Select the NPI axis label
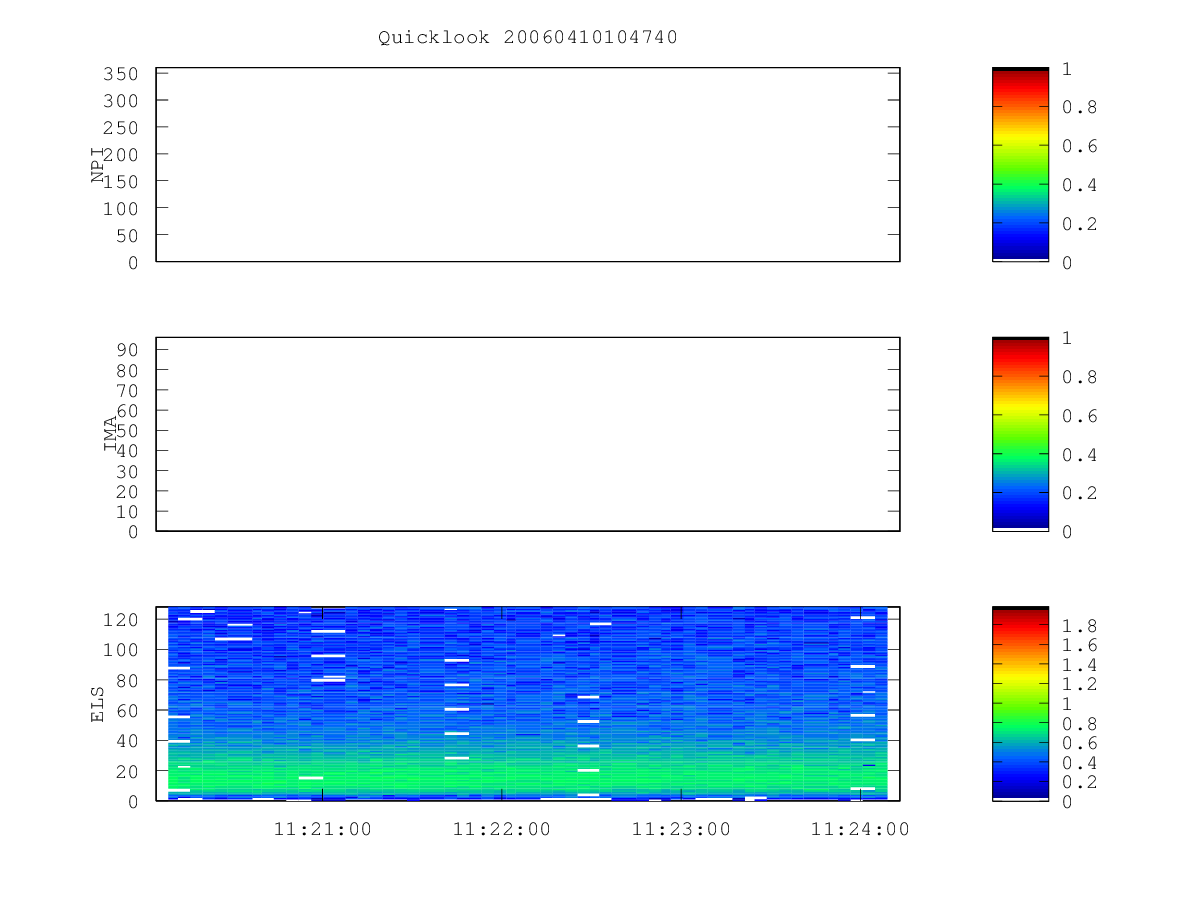 97,165
